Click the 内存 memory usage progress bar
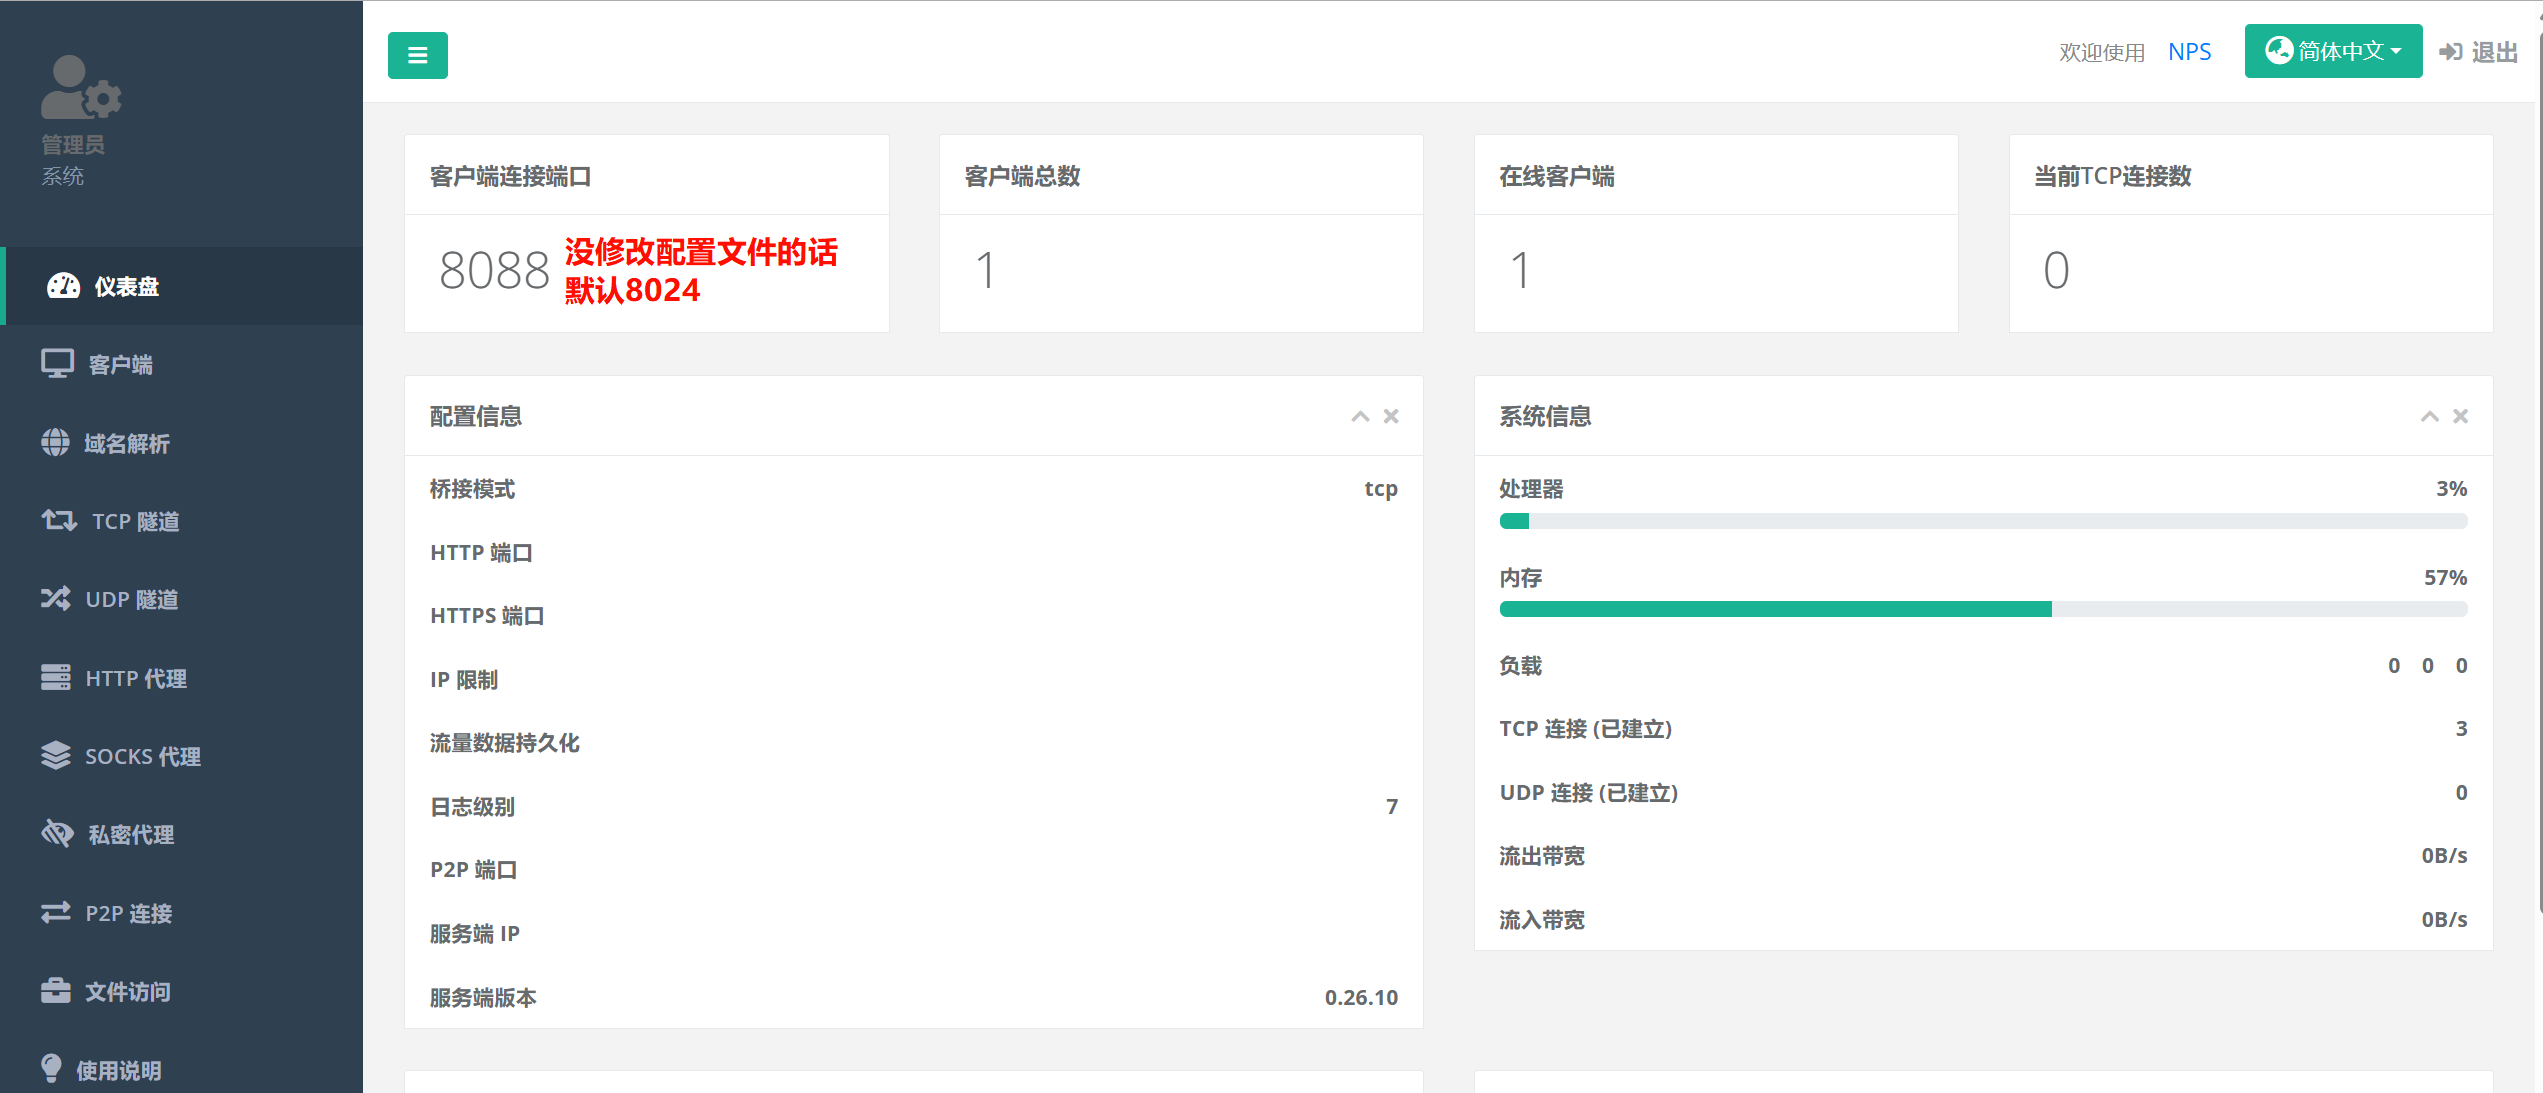 tap(1982, 609)
